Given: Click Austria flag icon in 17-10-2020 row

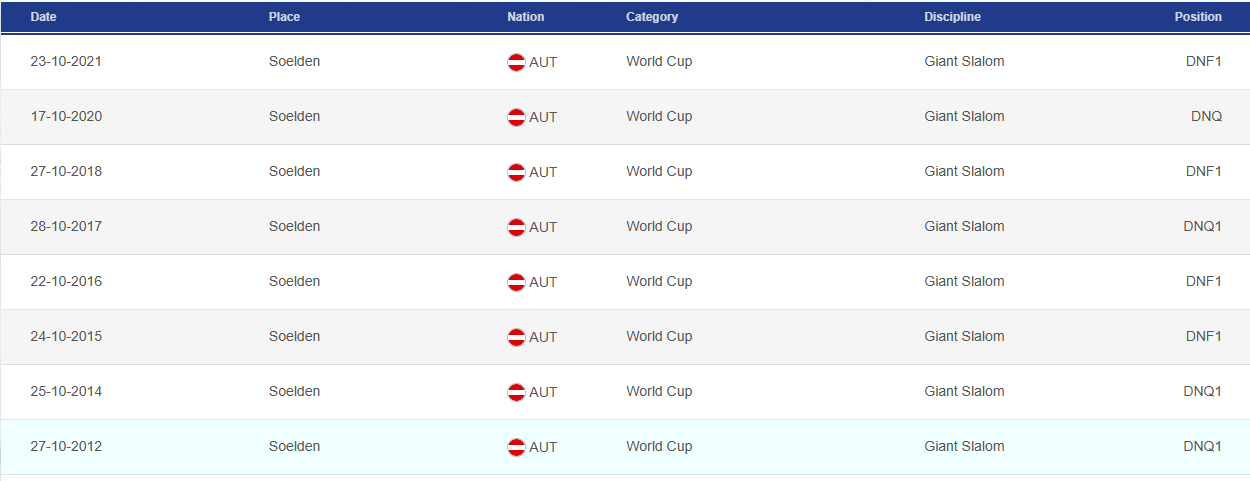Looking at the screenshot, I should click(517, 117).
